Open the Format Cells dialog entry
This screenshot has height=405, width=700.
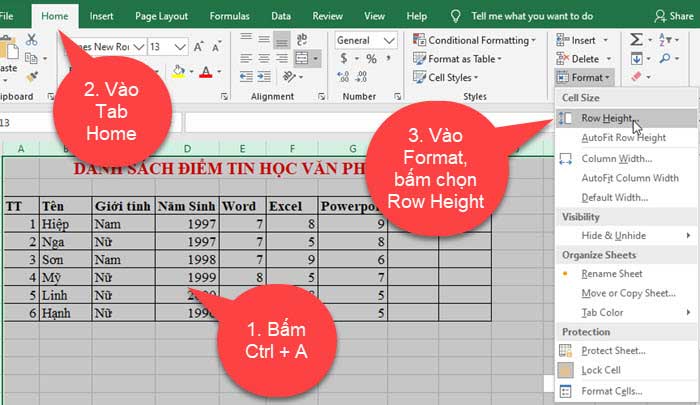(612, 391)
